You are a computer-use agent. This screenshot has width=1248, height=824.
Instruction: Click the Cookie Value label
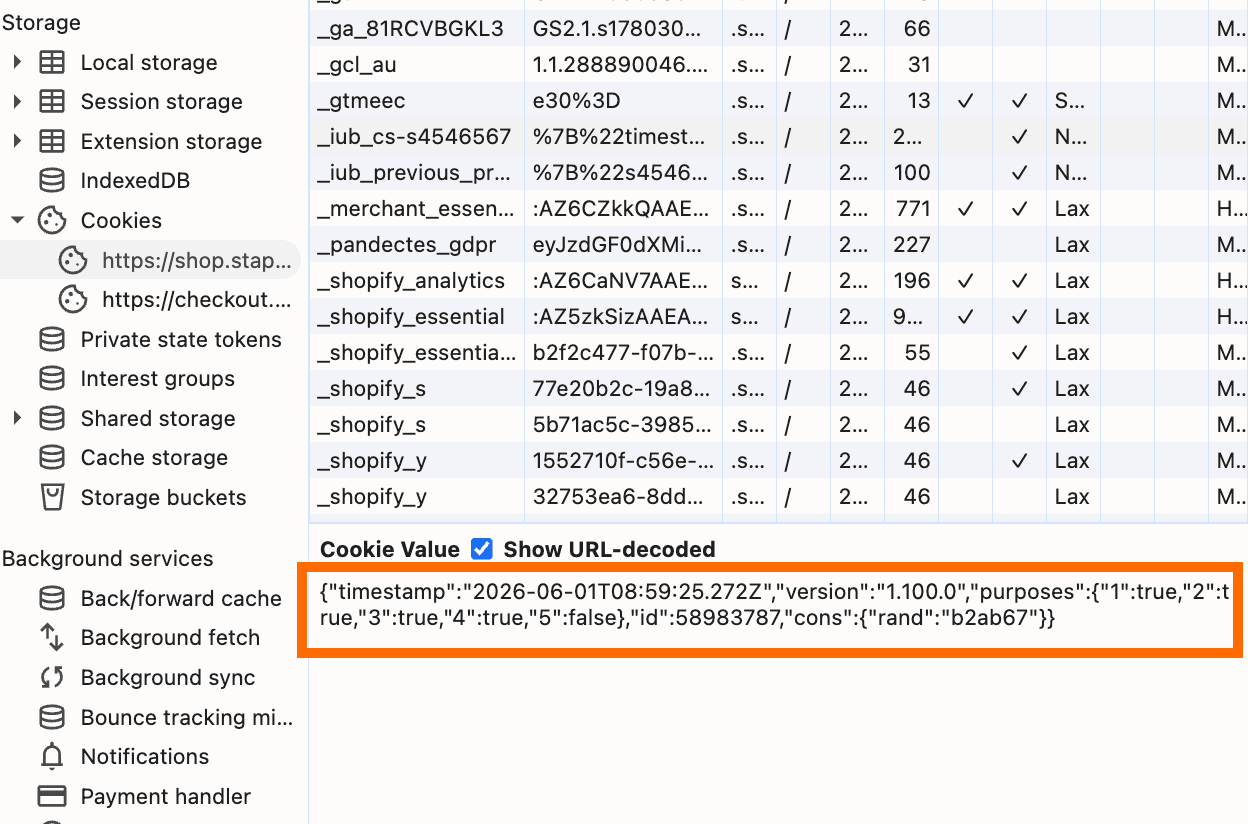click(390, 549)
